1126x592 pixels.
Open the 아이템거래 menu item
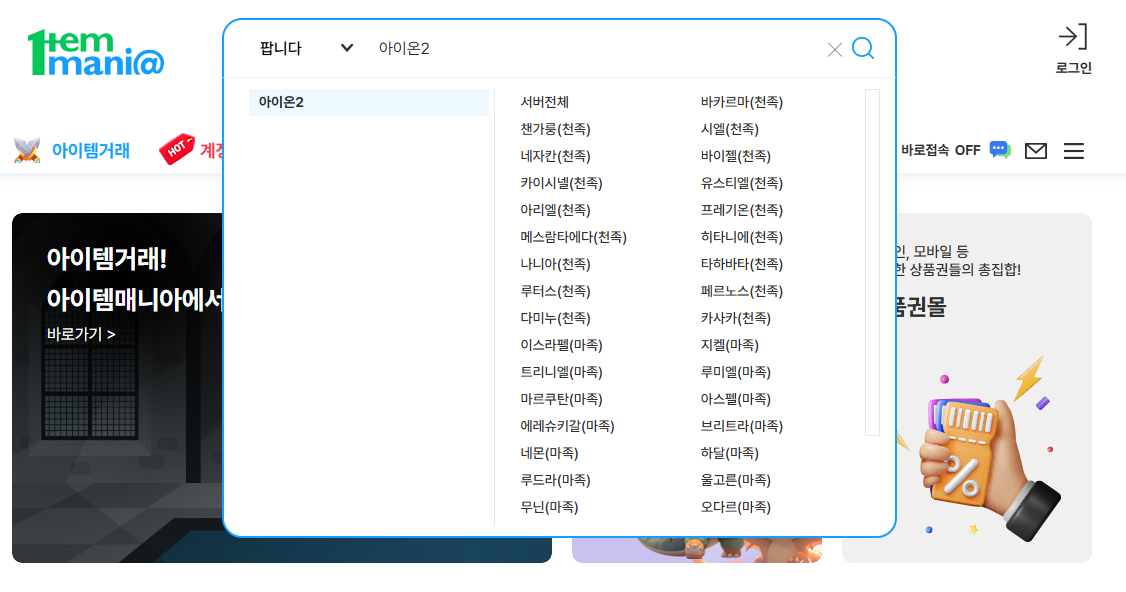pos(90,150)
